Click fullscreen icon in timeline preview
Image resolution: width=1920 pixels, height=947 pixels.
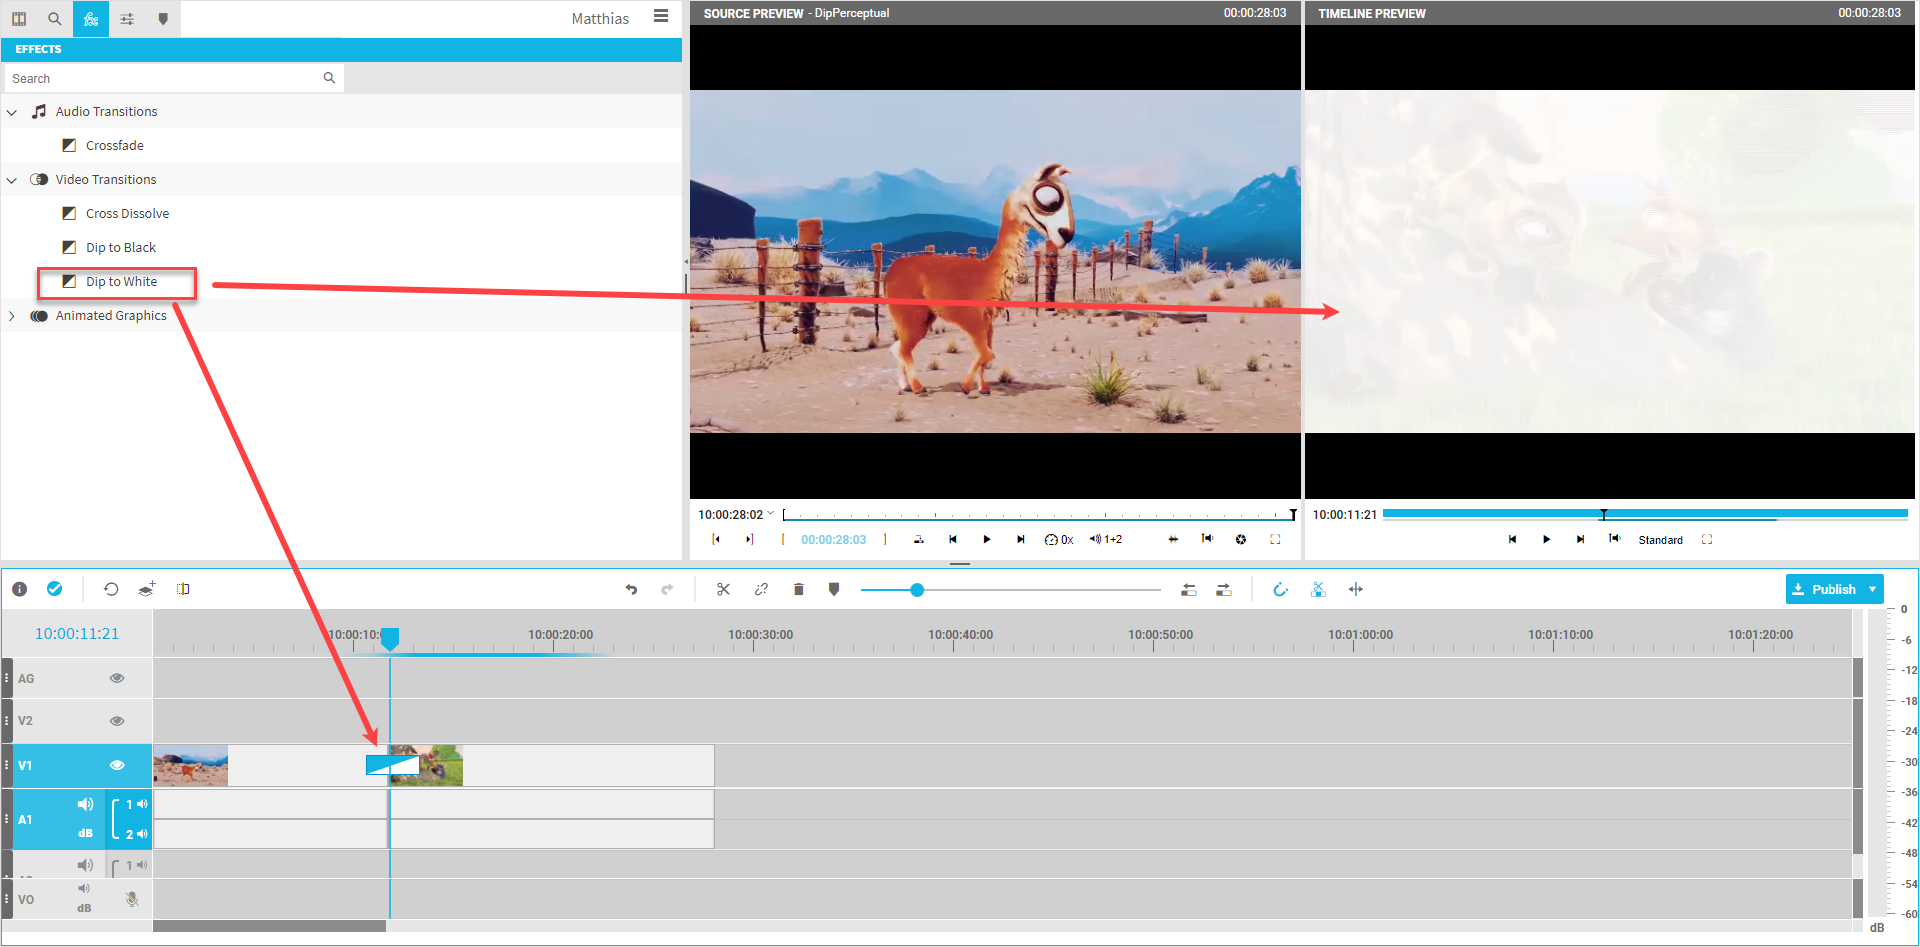1707,539
